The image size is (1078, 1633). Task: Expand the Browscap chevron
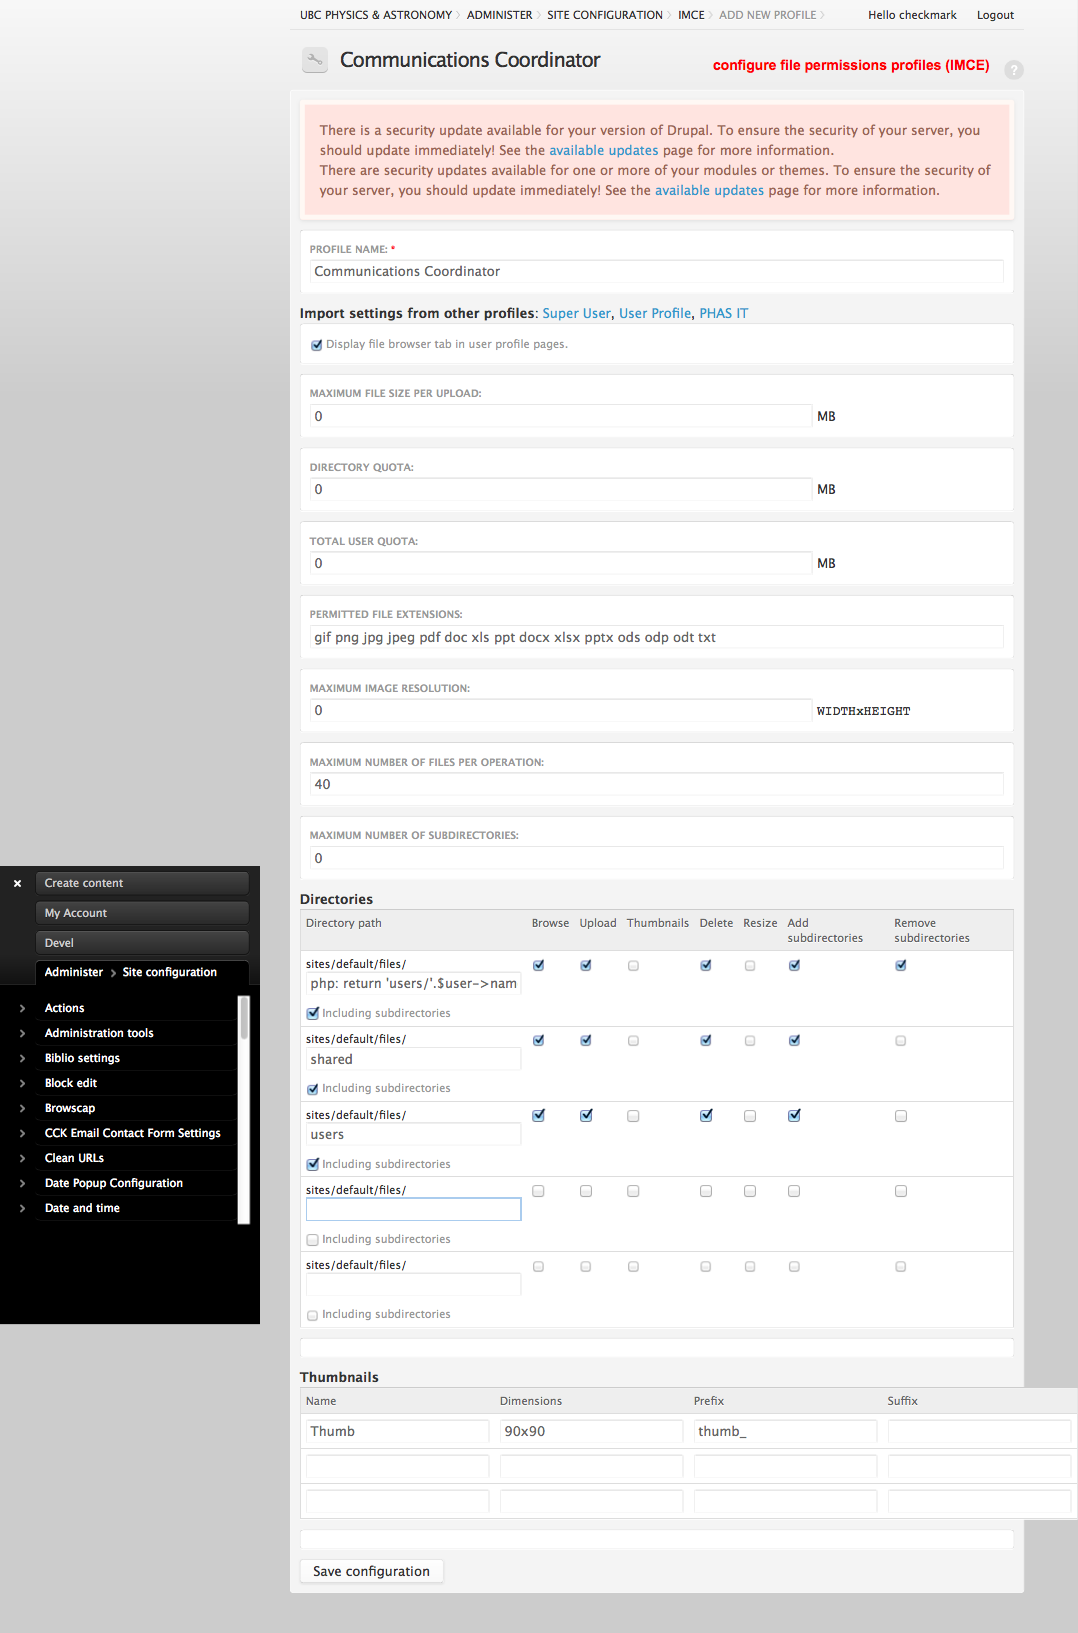click(x=22, y=1108)
